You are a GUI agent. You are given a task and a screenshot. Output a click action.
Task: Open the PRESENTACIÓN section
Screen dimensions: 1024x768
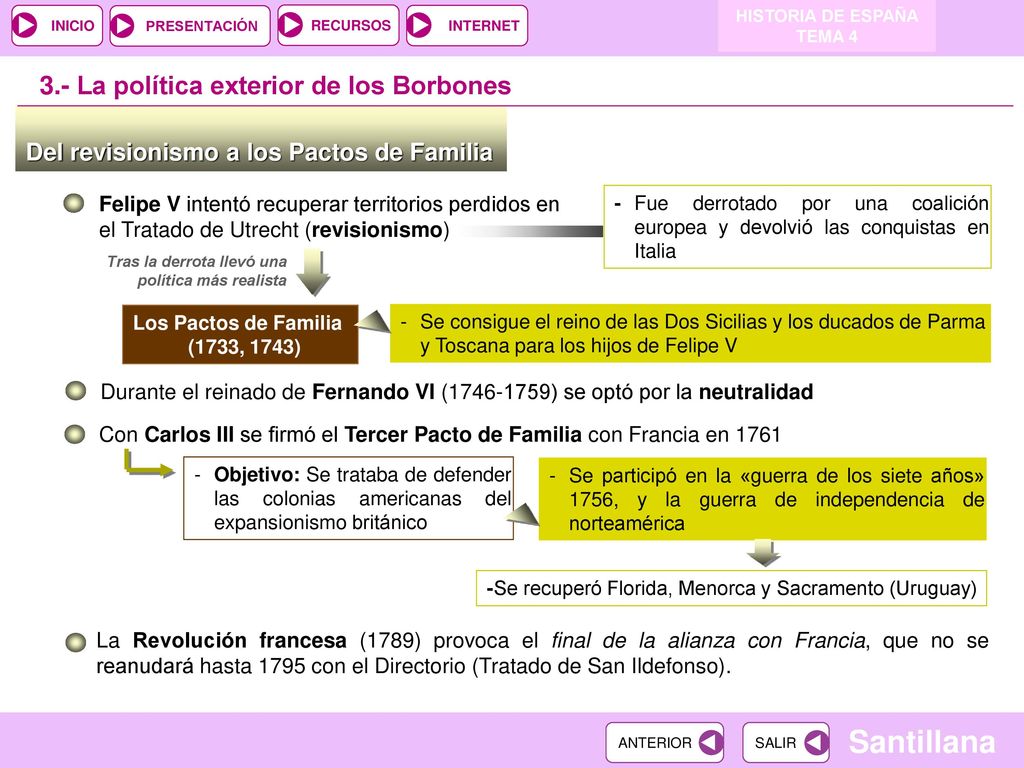(x=190, y=25)
